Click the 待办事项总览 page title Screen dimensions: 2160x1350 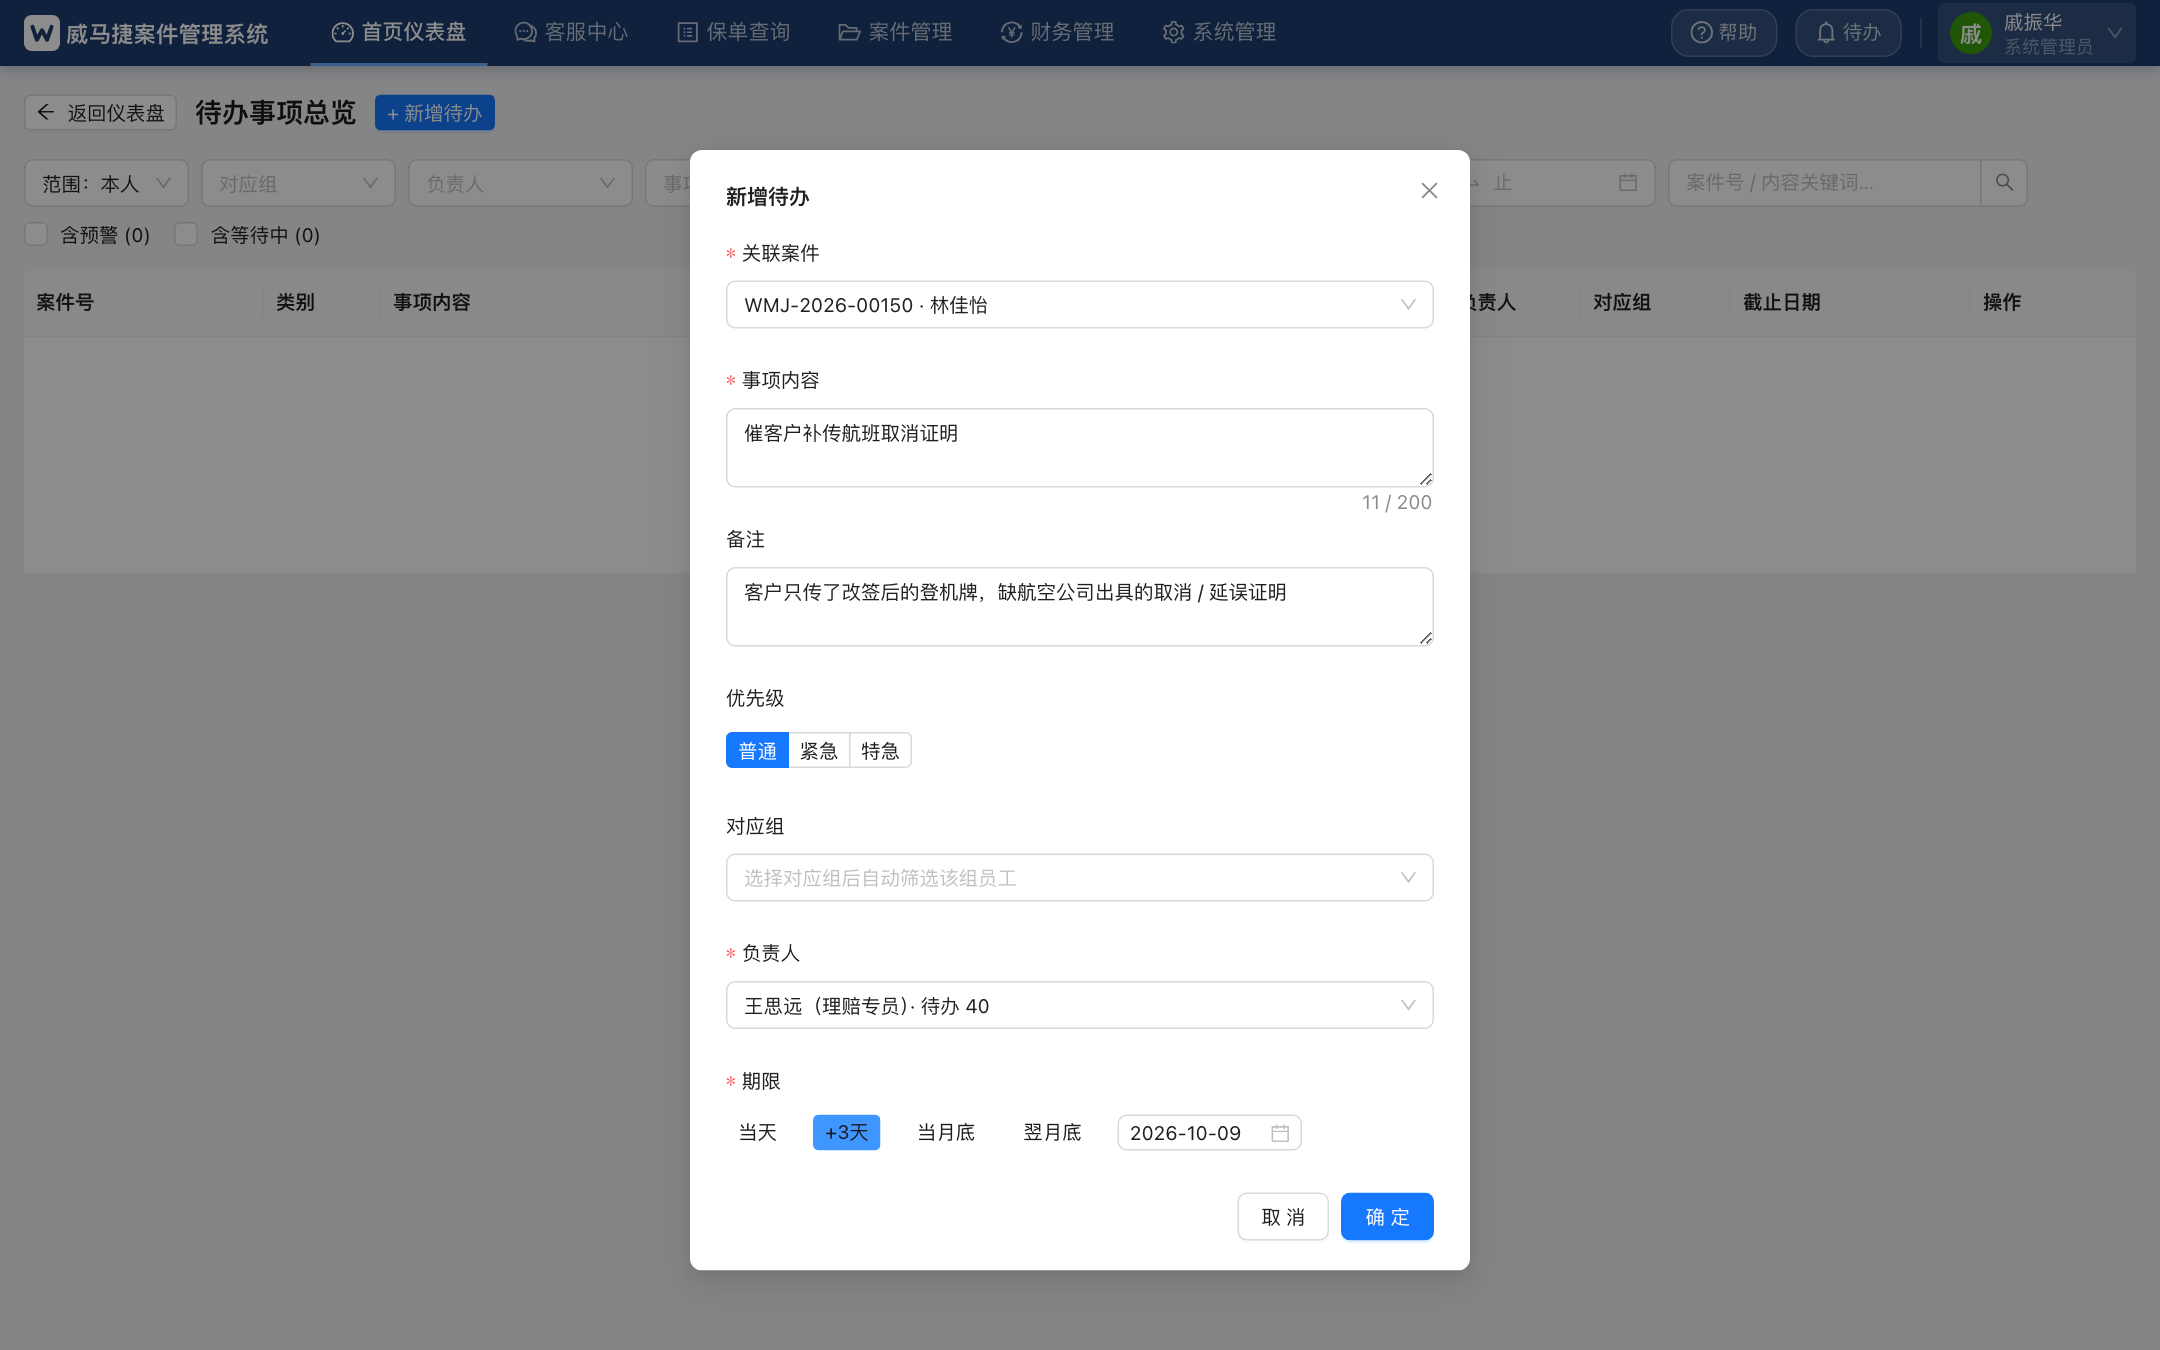(275, 112)
